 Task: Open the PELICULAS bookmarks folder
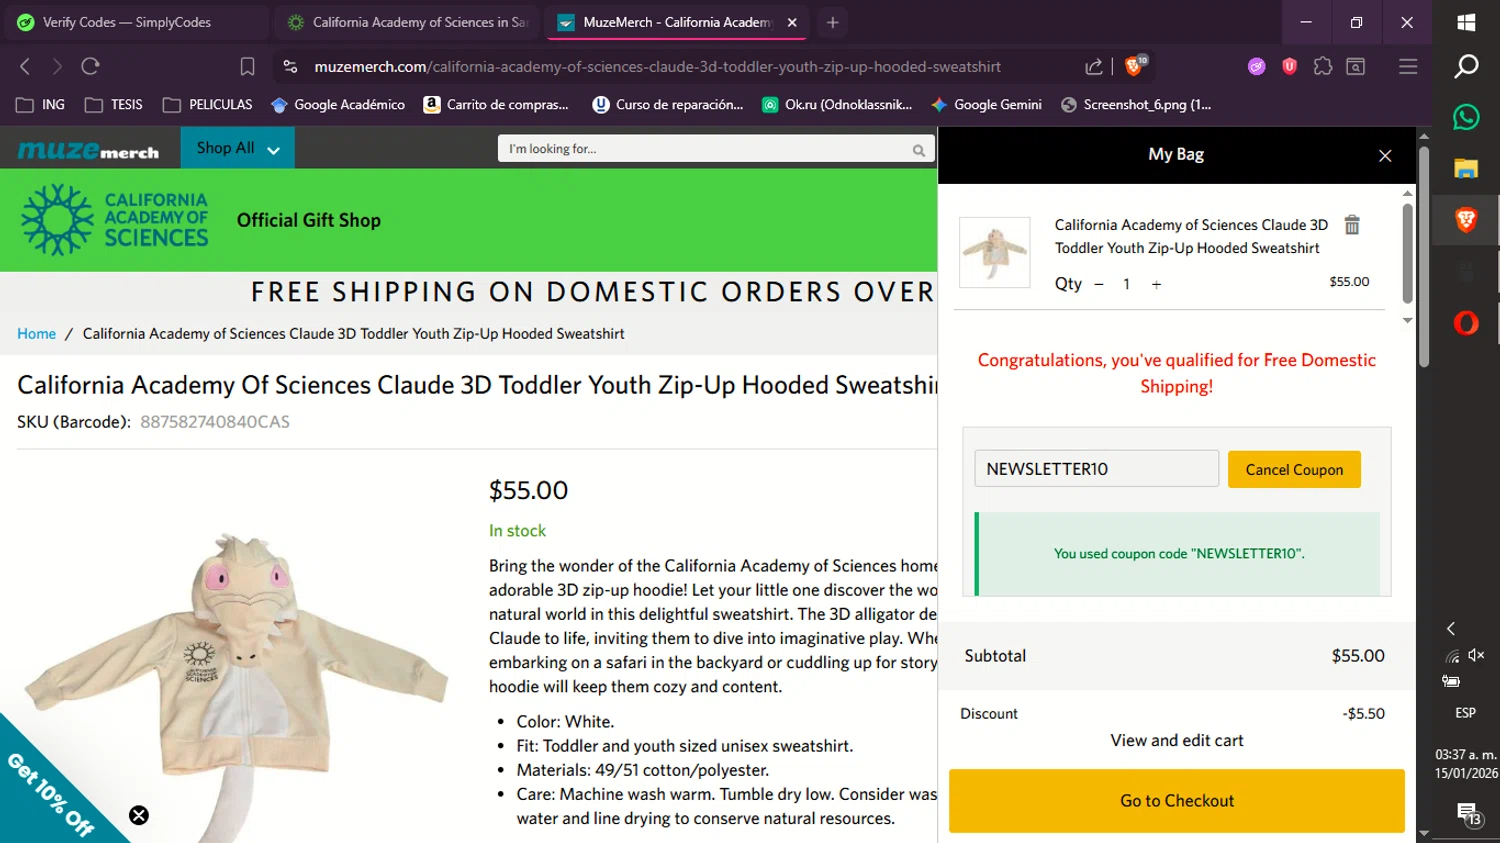tap(208, 104)
